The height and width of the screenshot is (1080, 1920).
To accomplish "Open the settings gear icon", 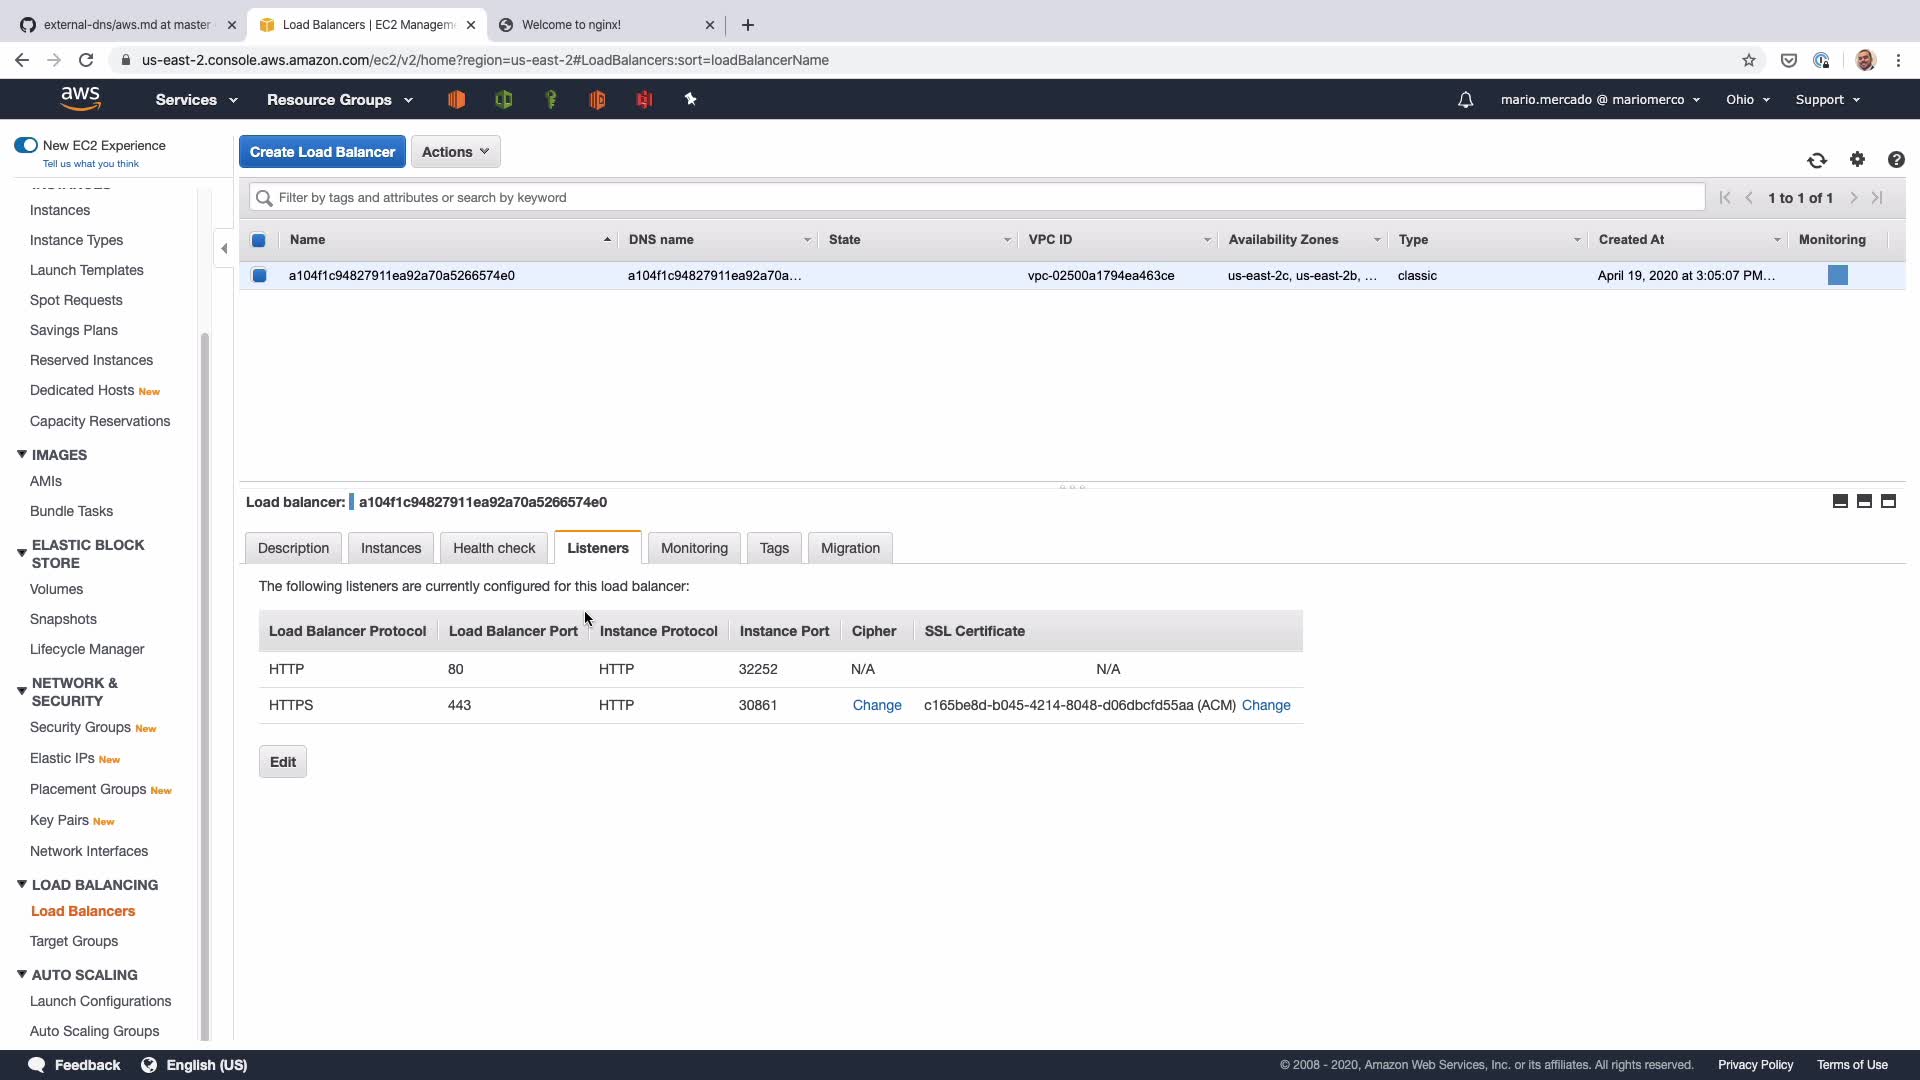I will [1857, 160].
